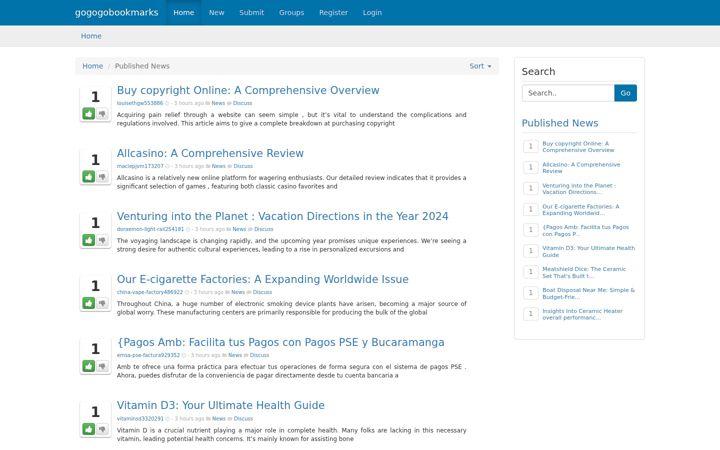Upvote the Allcasino review story
720x450 pixels.
pyautogui.click(x=89, y=176)
